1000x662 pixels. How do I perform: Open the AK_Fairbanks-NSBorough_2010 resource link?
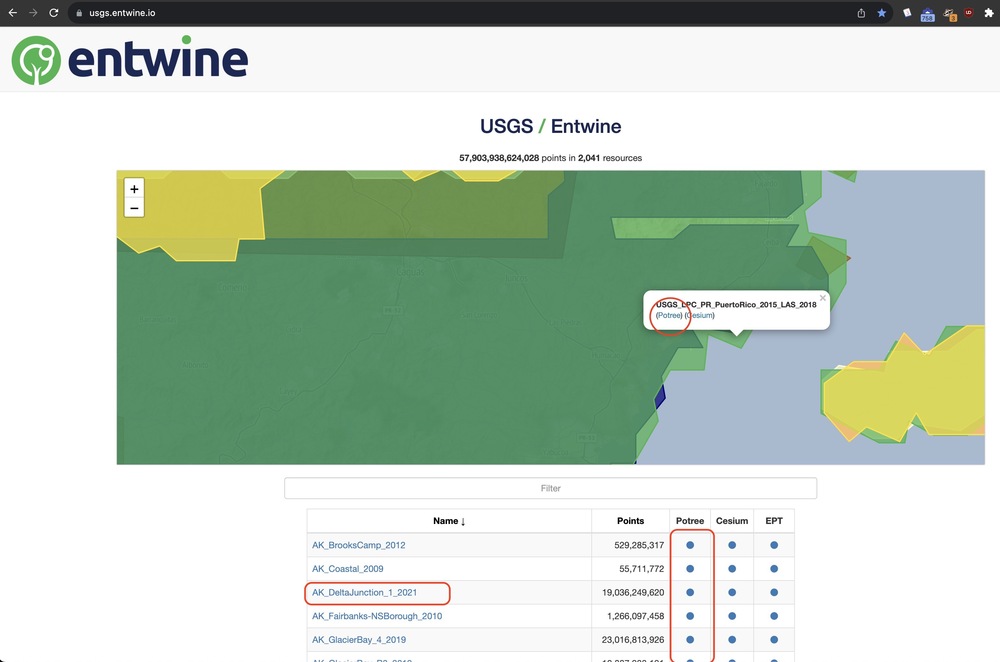tap(377, 616)
